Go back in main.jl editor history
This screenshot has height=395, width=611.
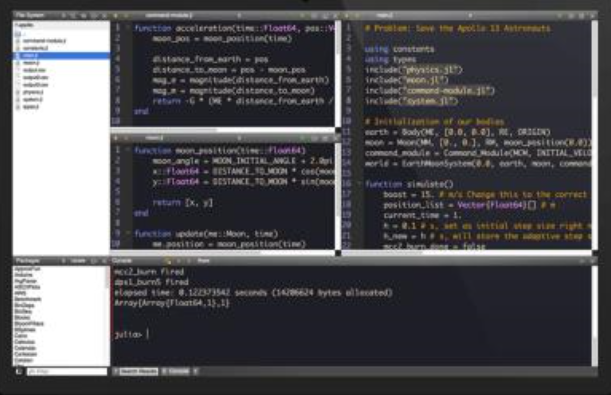point(347,16)
